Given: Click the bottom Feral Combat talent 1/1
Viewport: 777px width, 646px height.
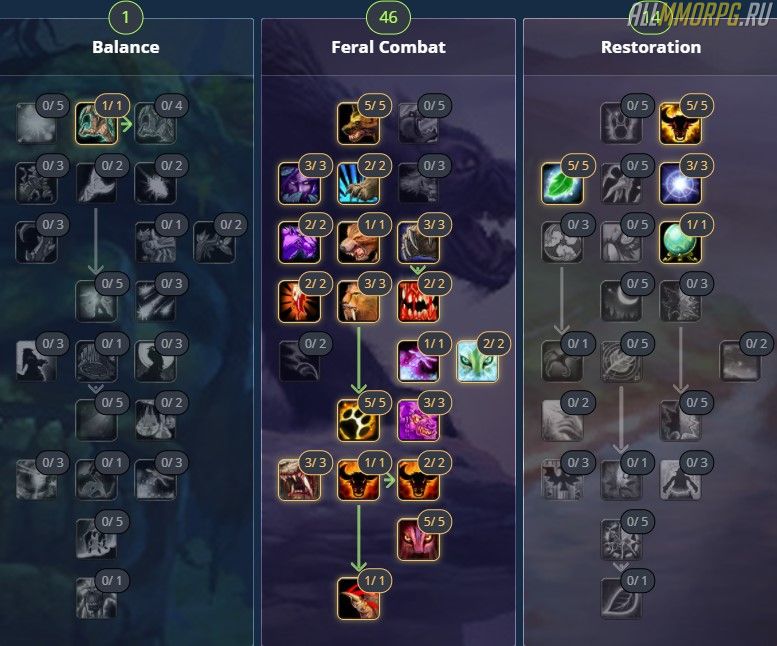Looking at the screenshot, I should (x=358, y=599).
